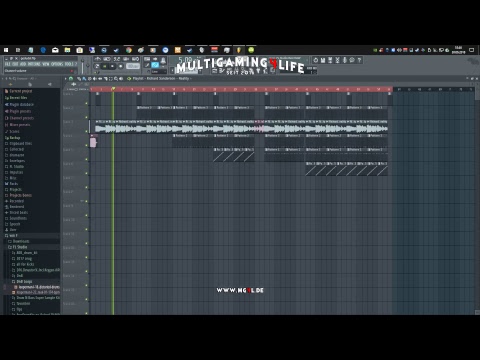Click the save project icon
480x360 pixels.
[323, 60]
